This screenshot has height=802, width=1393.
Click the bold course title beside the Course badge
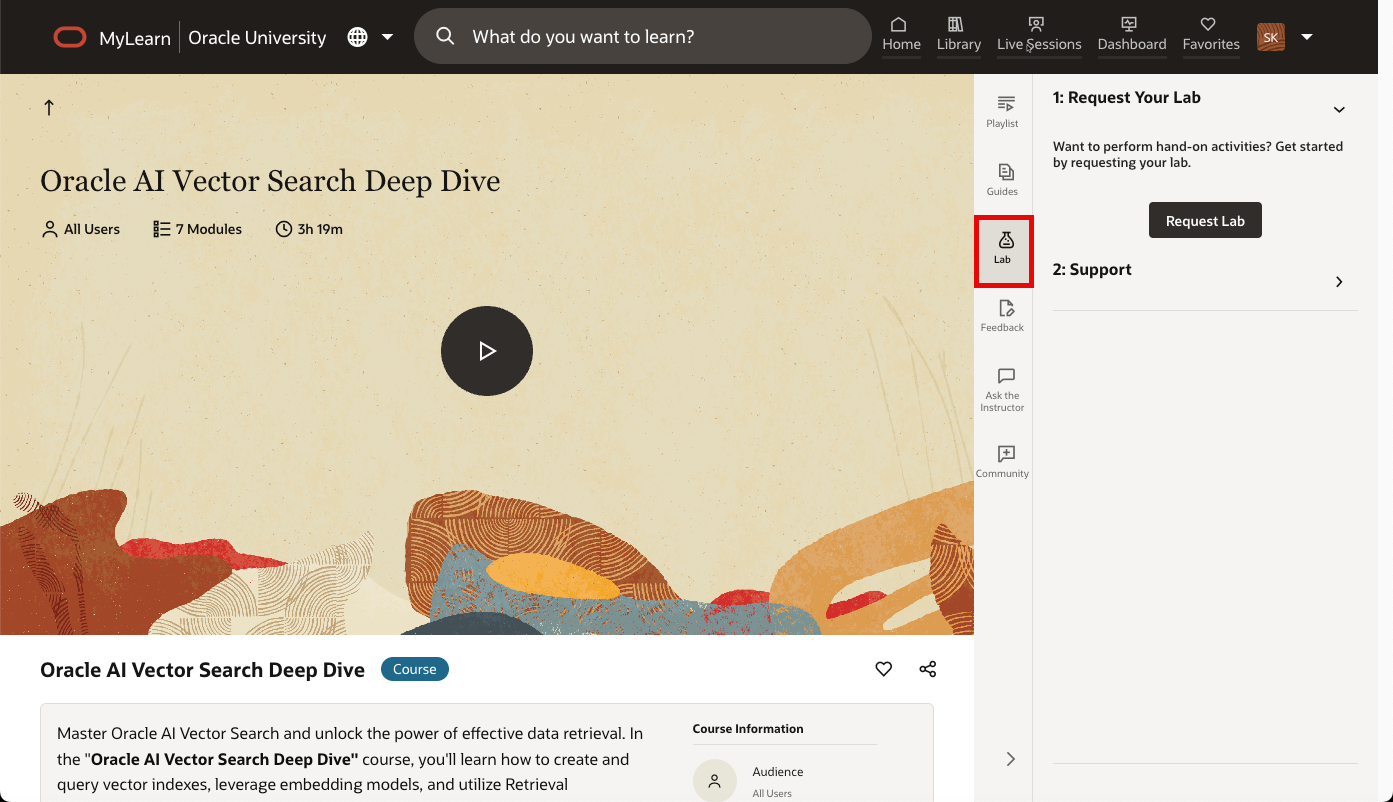[202, 670]
